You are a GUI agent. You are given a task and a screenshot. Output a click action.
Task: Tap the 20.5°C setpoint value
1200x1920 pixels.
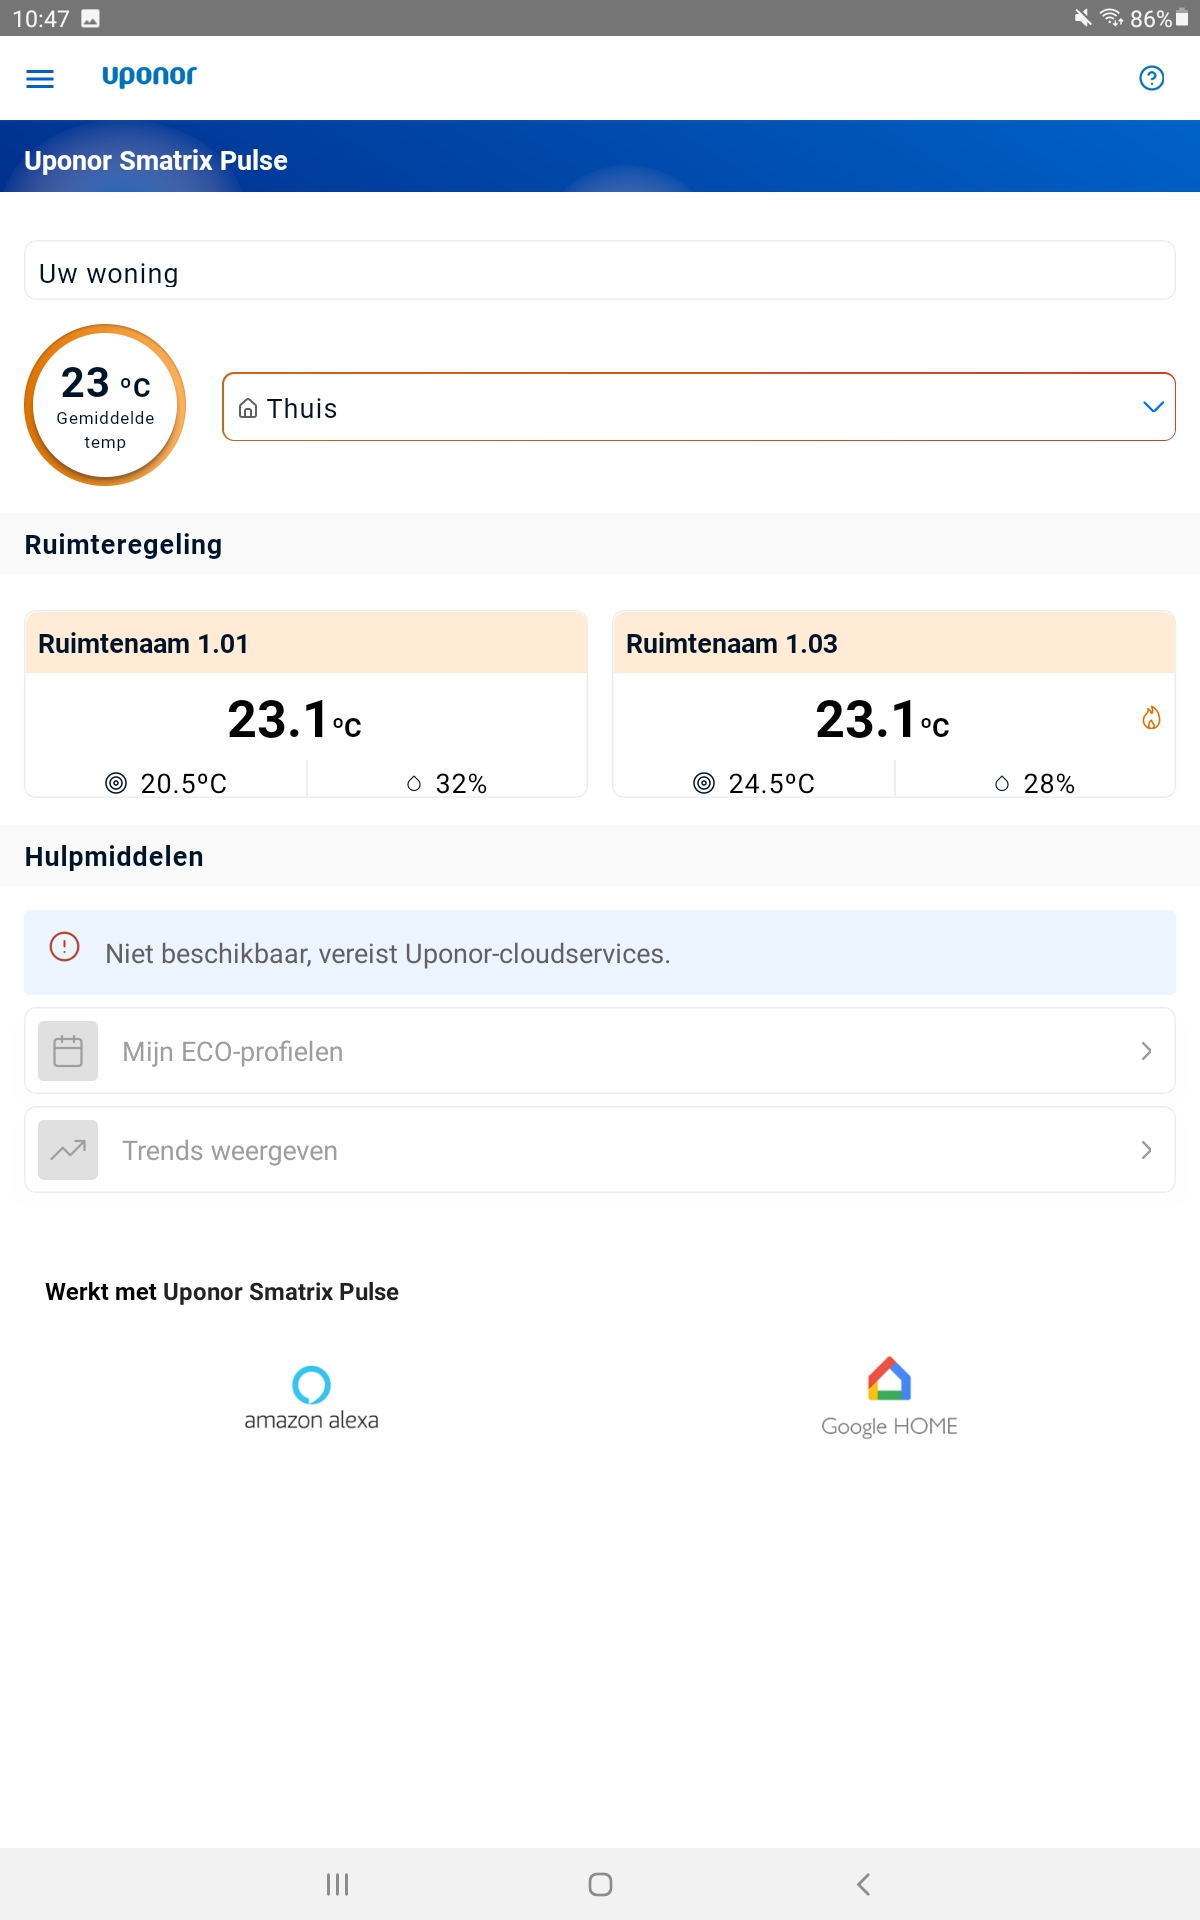(184, 783)
